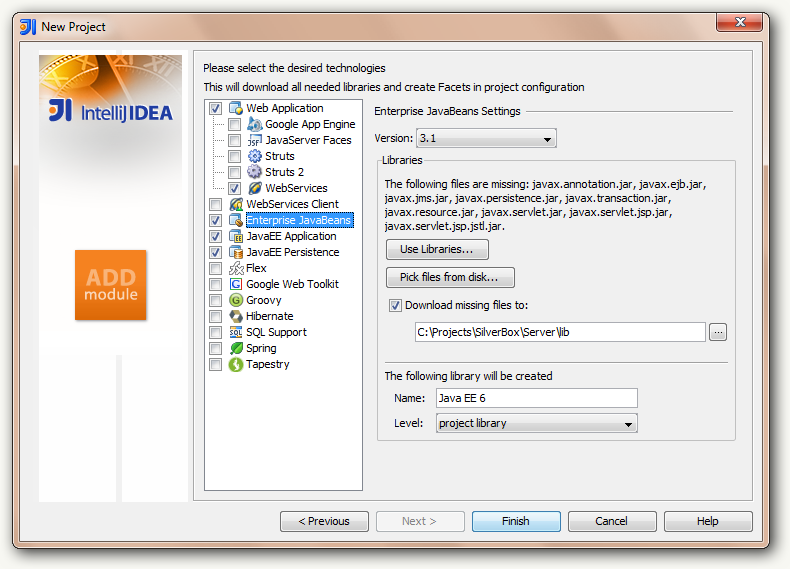Click the Spring leaf icon
This screenshot has width=790, height=569.
(x=236, y=348)
